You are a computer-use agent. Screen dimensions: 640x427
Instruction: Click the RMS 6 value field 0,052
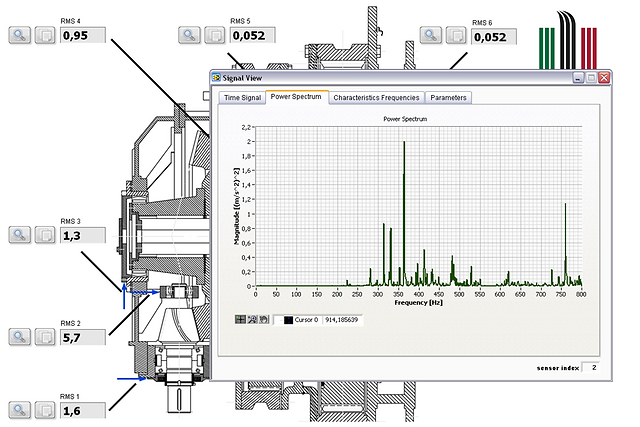pos(494,37)
